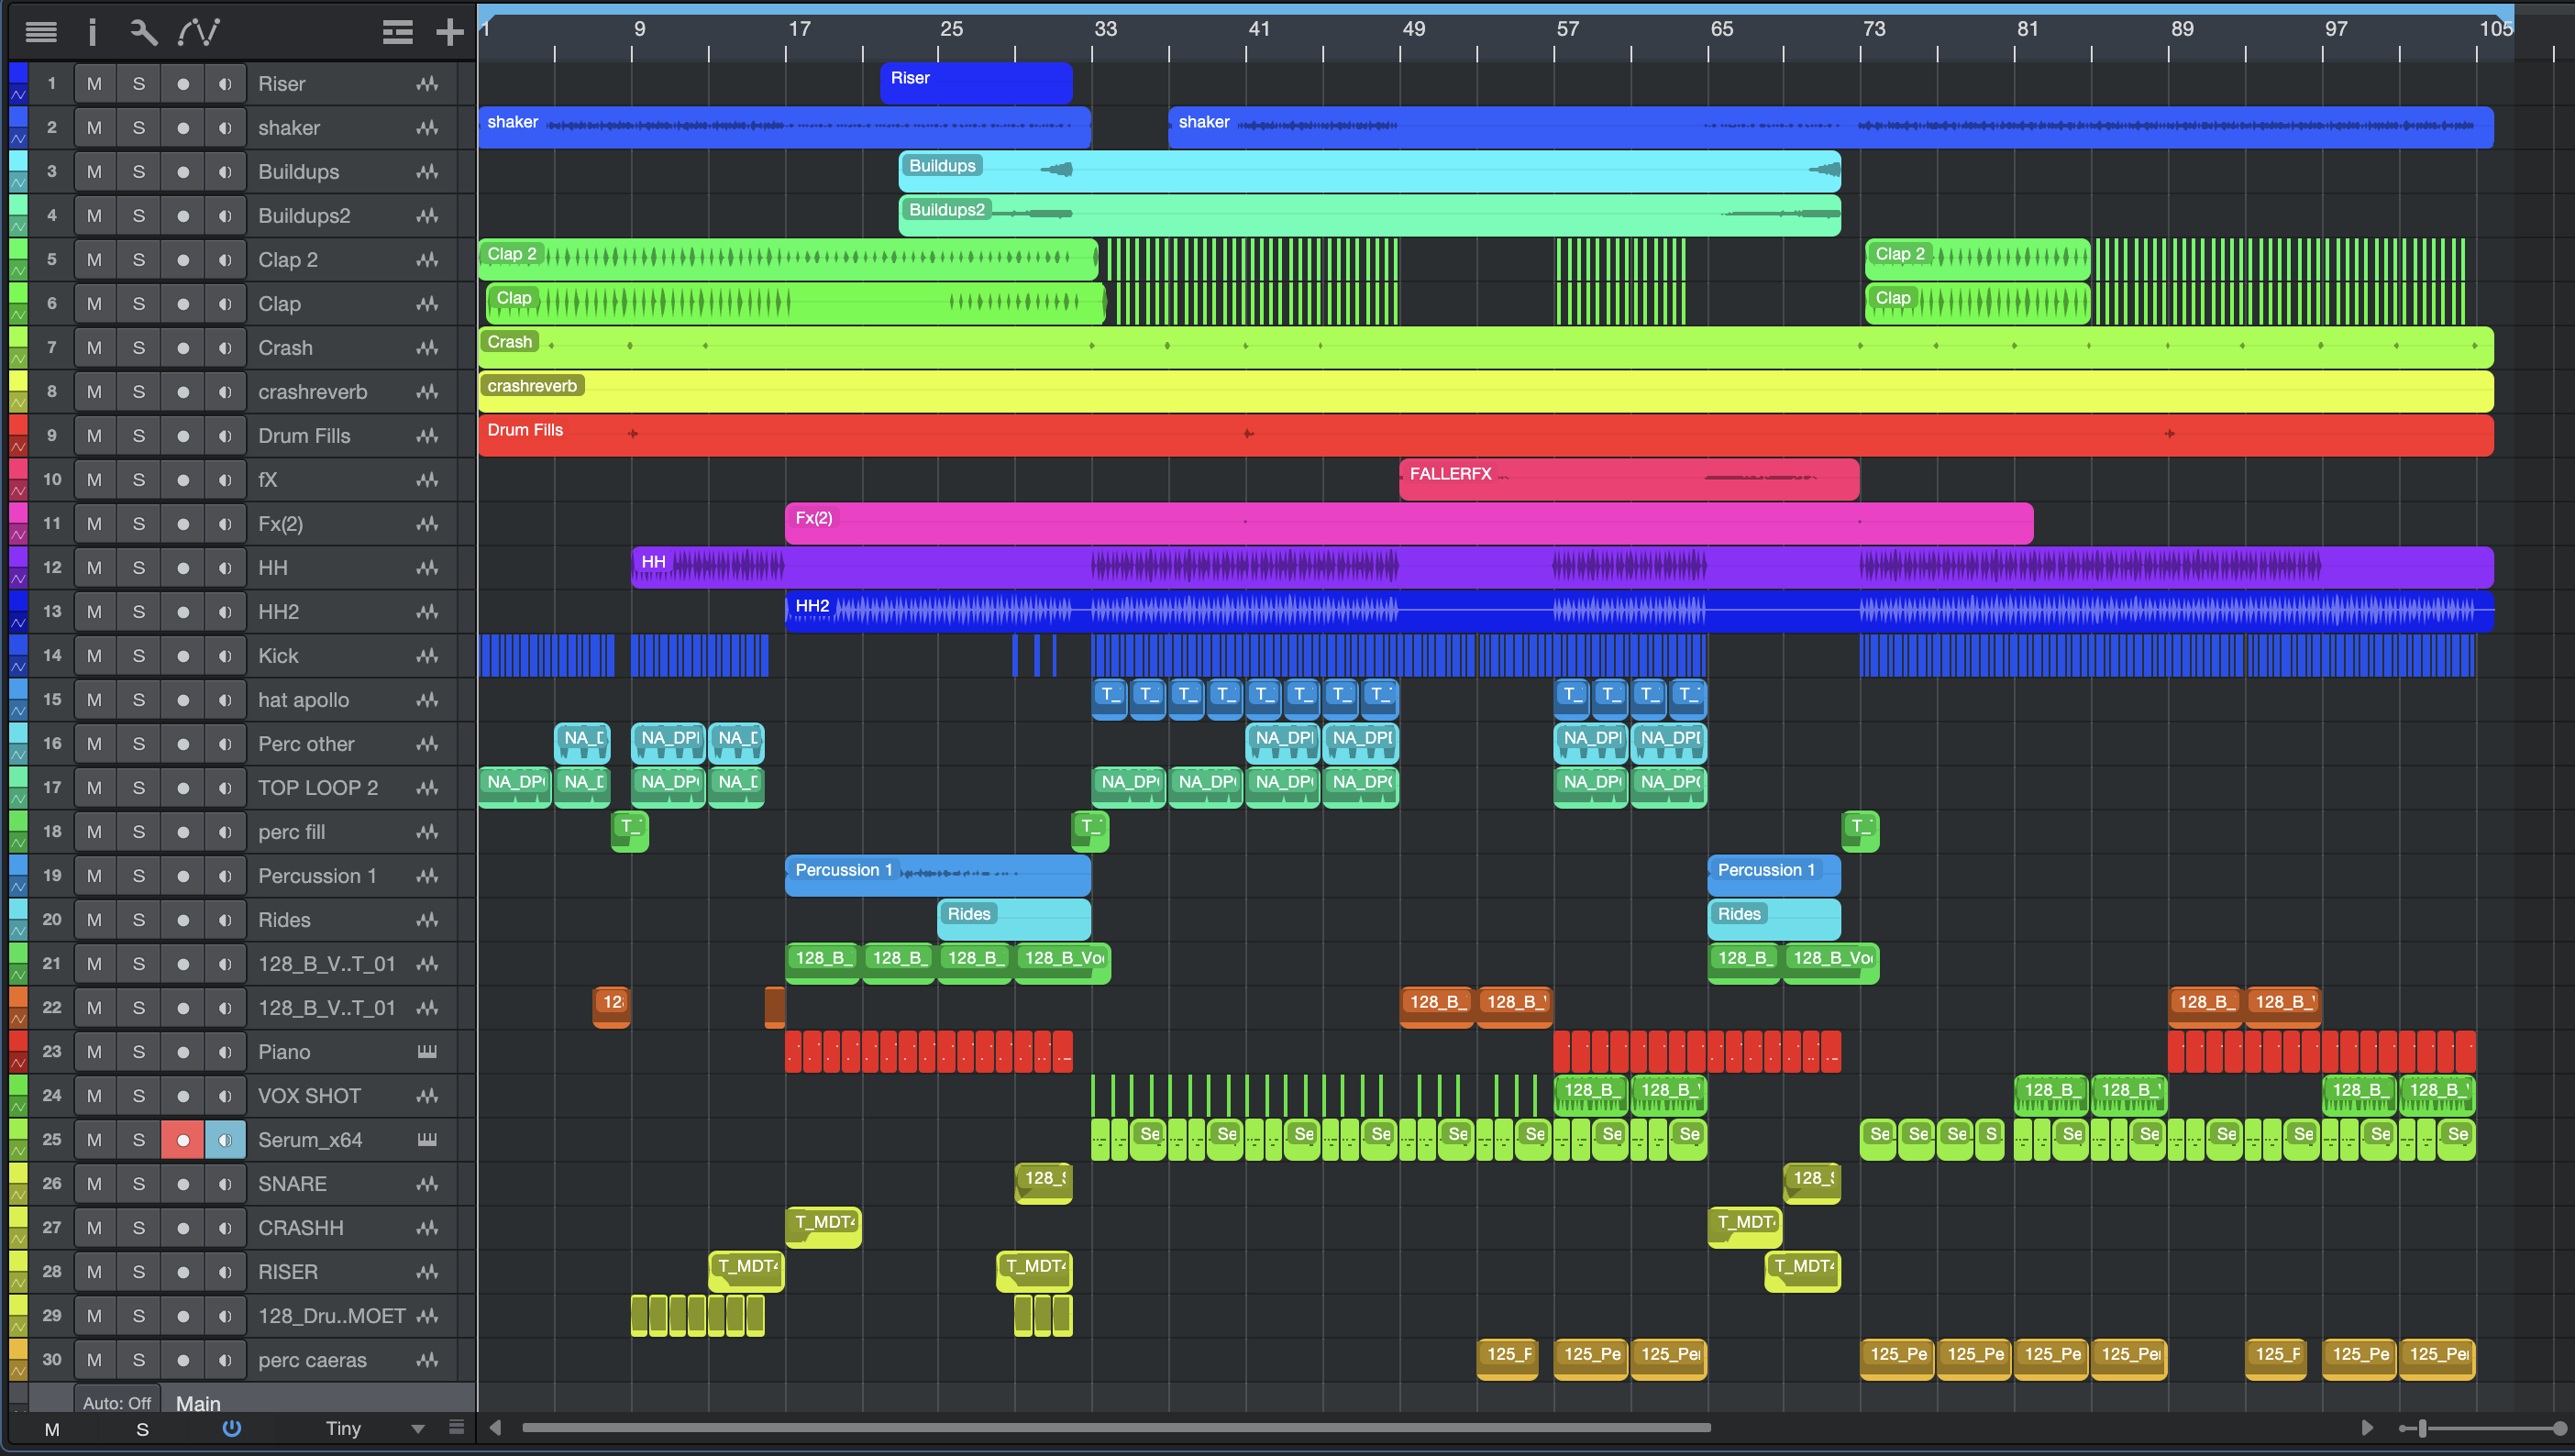
Task: Click the scroll left arrow
Action: 495,1427
